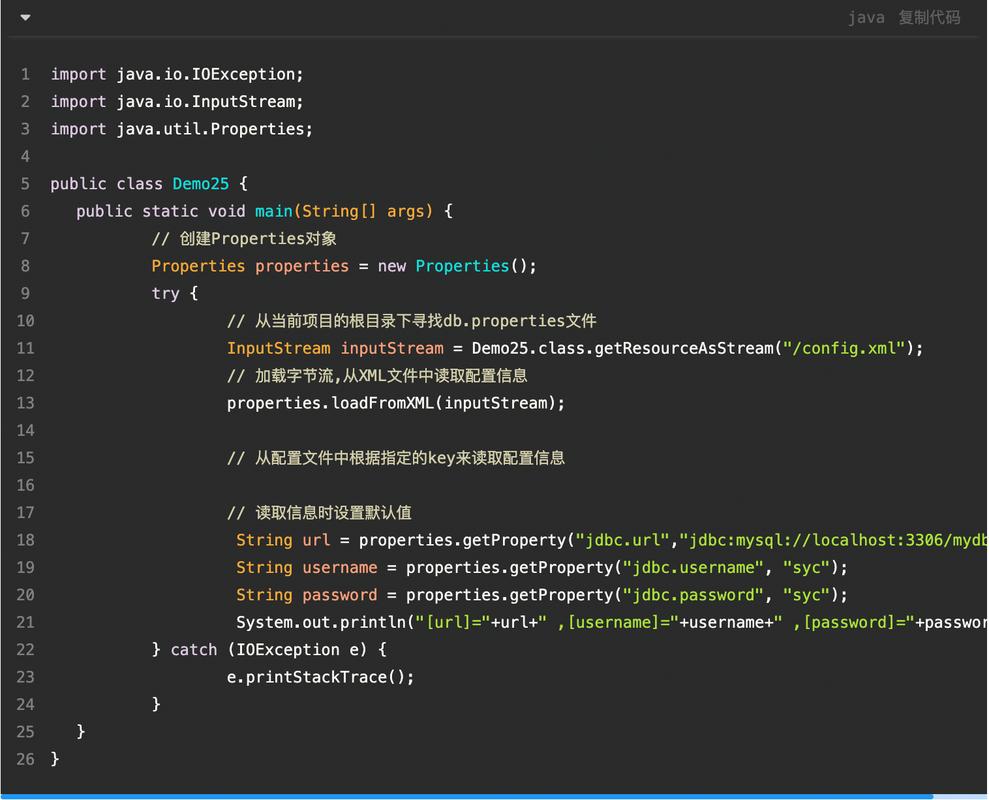Click the printStackTrace call

(x=320, y=676)
